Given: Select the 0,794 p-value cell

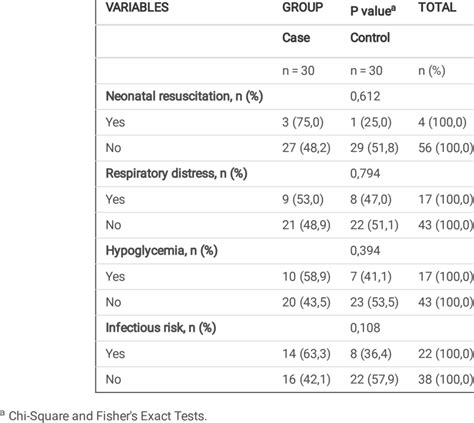Looking at the screenshot, I should [365, 174].
